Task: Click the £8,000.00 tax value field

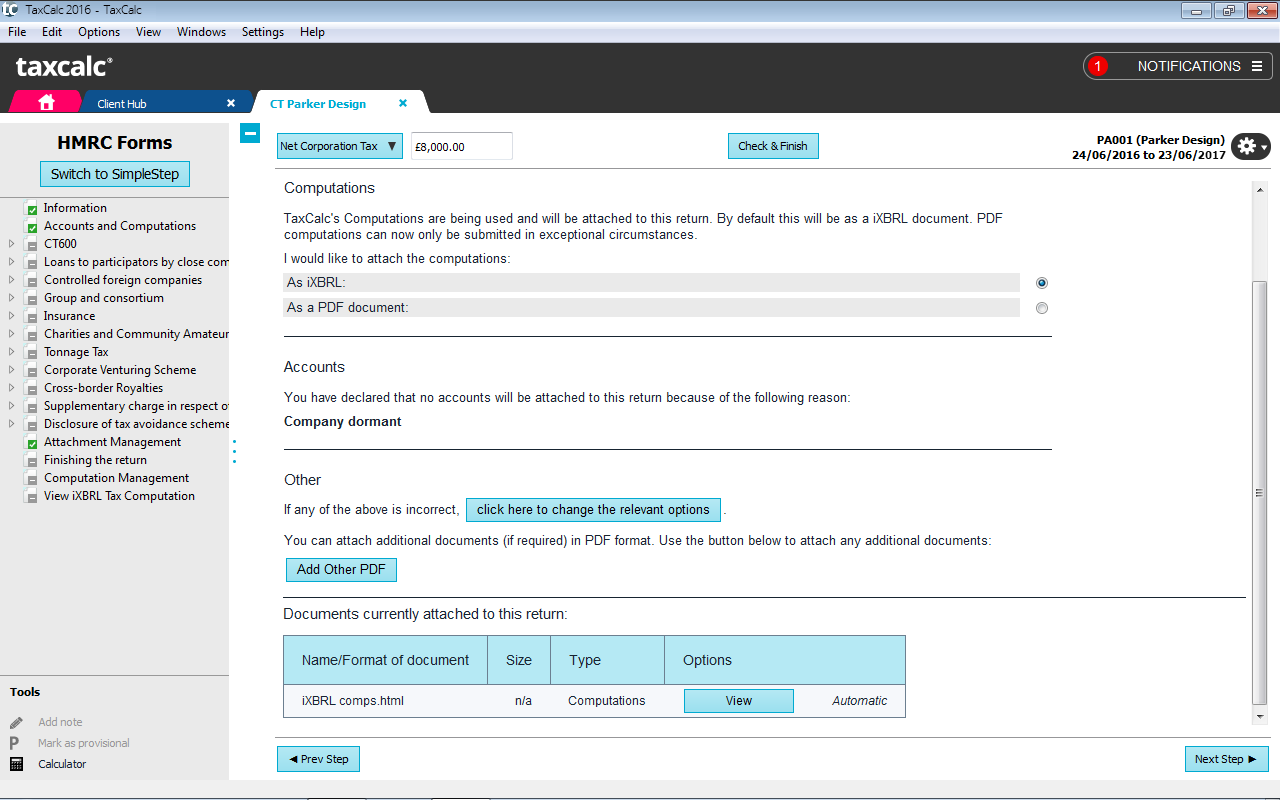Action: (x=462, y=146)
